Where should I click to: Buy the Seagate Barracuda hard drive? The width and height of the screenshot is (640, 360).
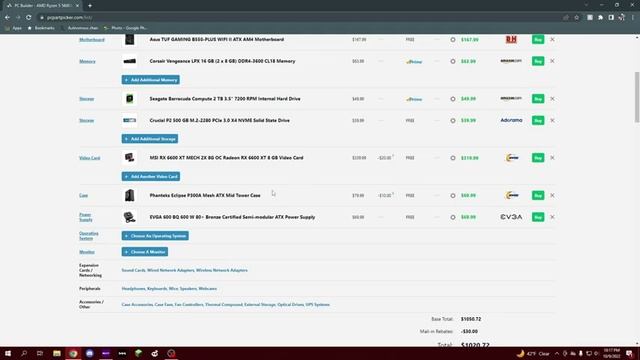(538, 99)
